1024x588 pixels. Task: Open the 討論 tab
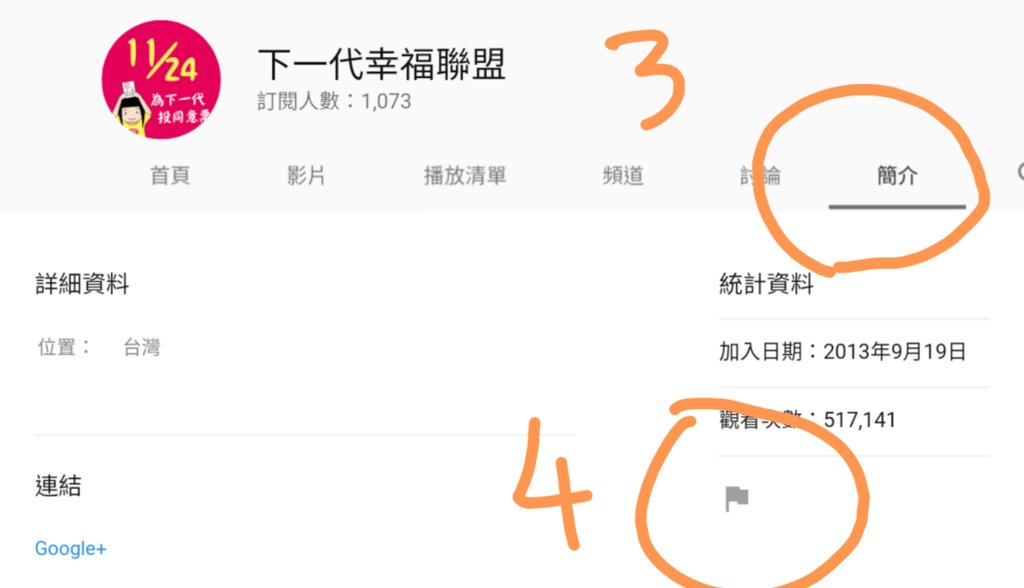[x=760, y=176]
